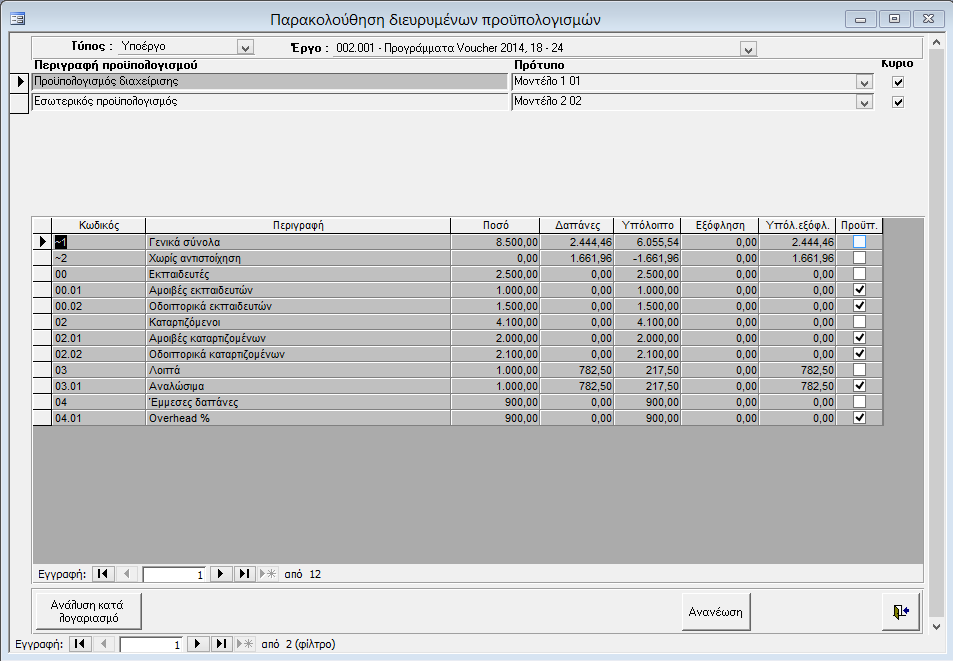Go to next record in inner grid navigator
This screenshot has height=661, width=953.
pos(222,574)
